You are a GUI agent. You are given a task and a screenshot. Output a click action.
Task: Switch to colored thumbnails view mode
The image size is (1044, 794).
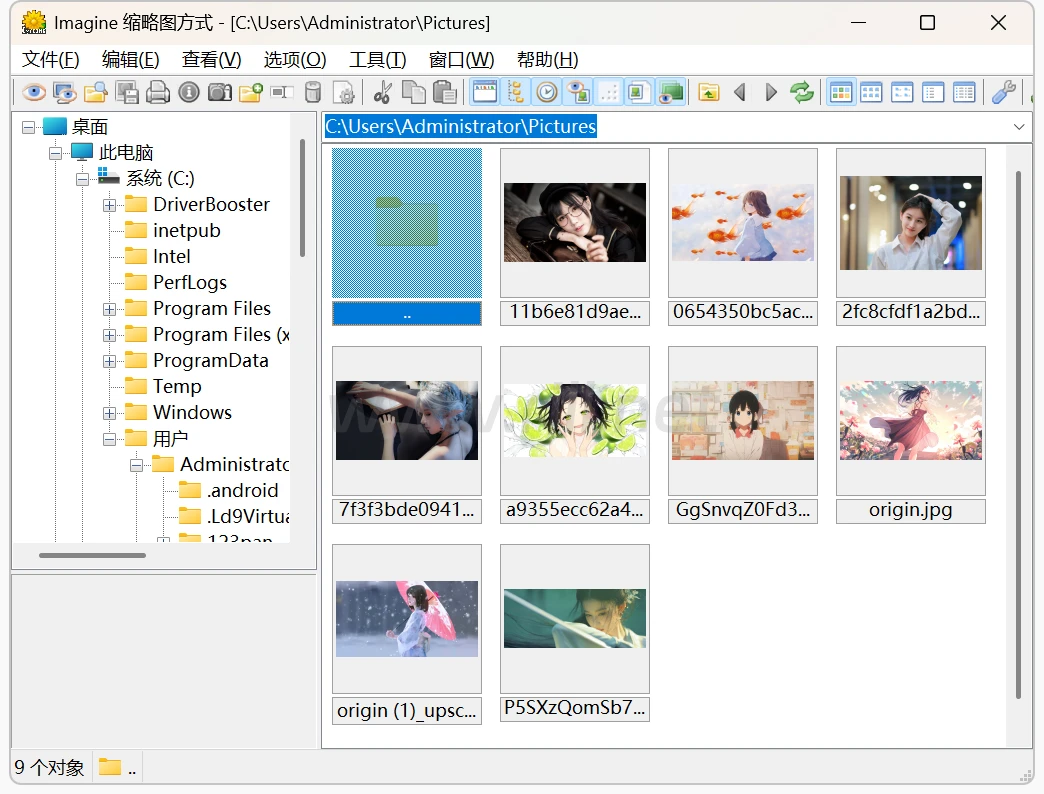(x=841, y=93)
